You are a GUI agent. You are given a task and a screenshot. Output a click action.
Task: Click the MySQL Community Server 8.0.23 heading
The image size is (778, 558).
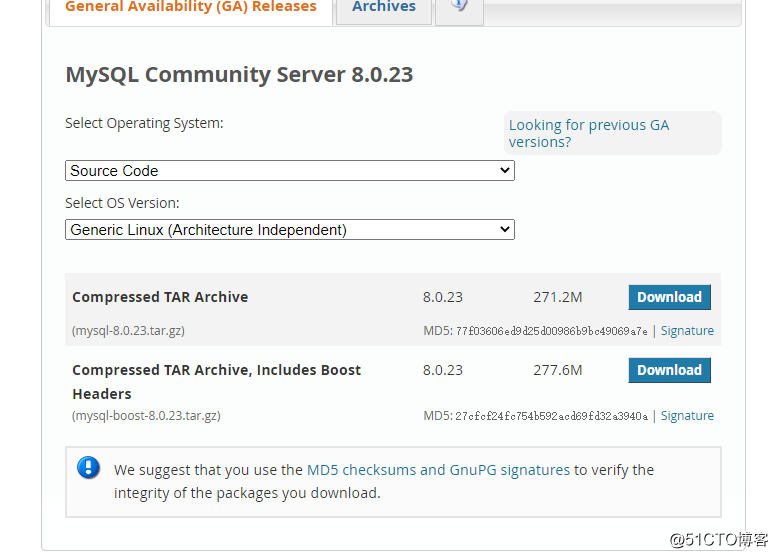239,75
